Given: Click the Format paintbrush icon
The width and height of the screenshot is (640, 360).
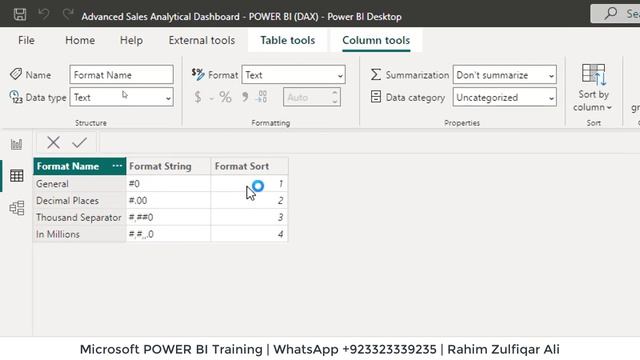Looking at the screenshot, I should pyautogui.click(x=198, y=74).
